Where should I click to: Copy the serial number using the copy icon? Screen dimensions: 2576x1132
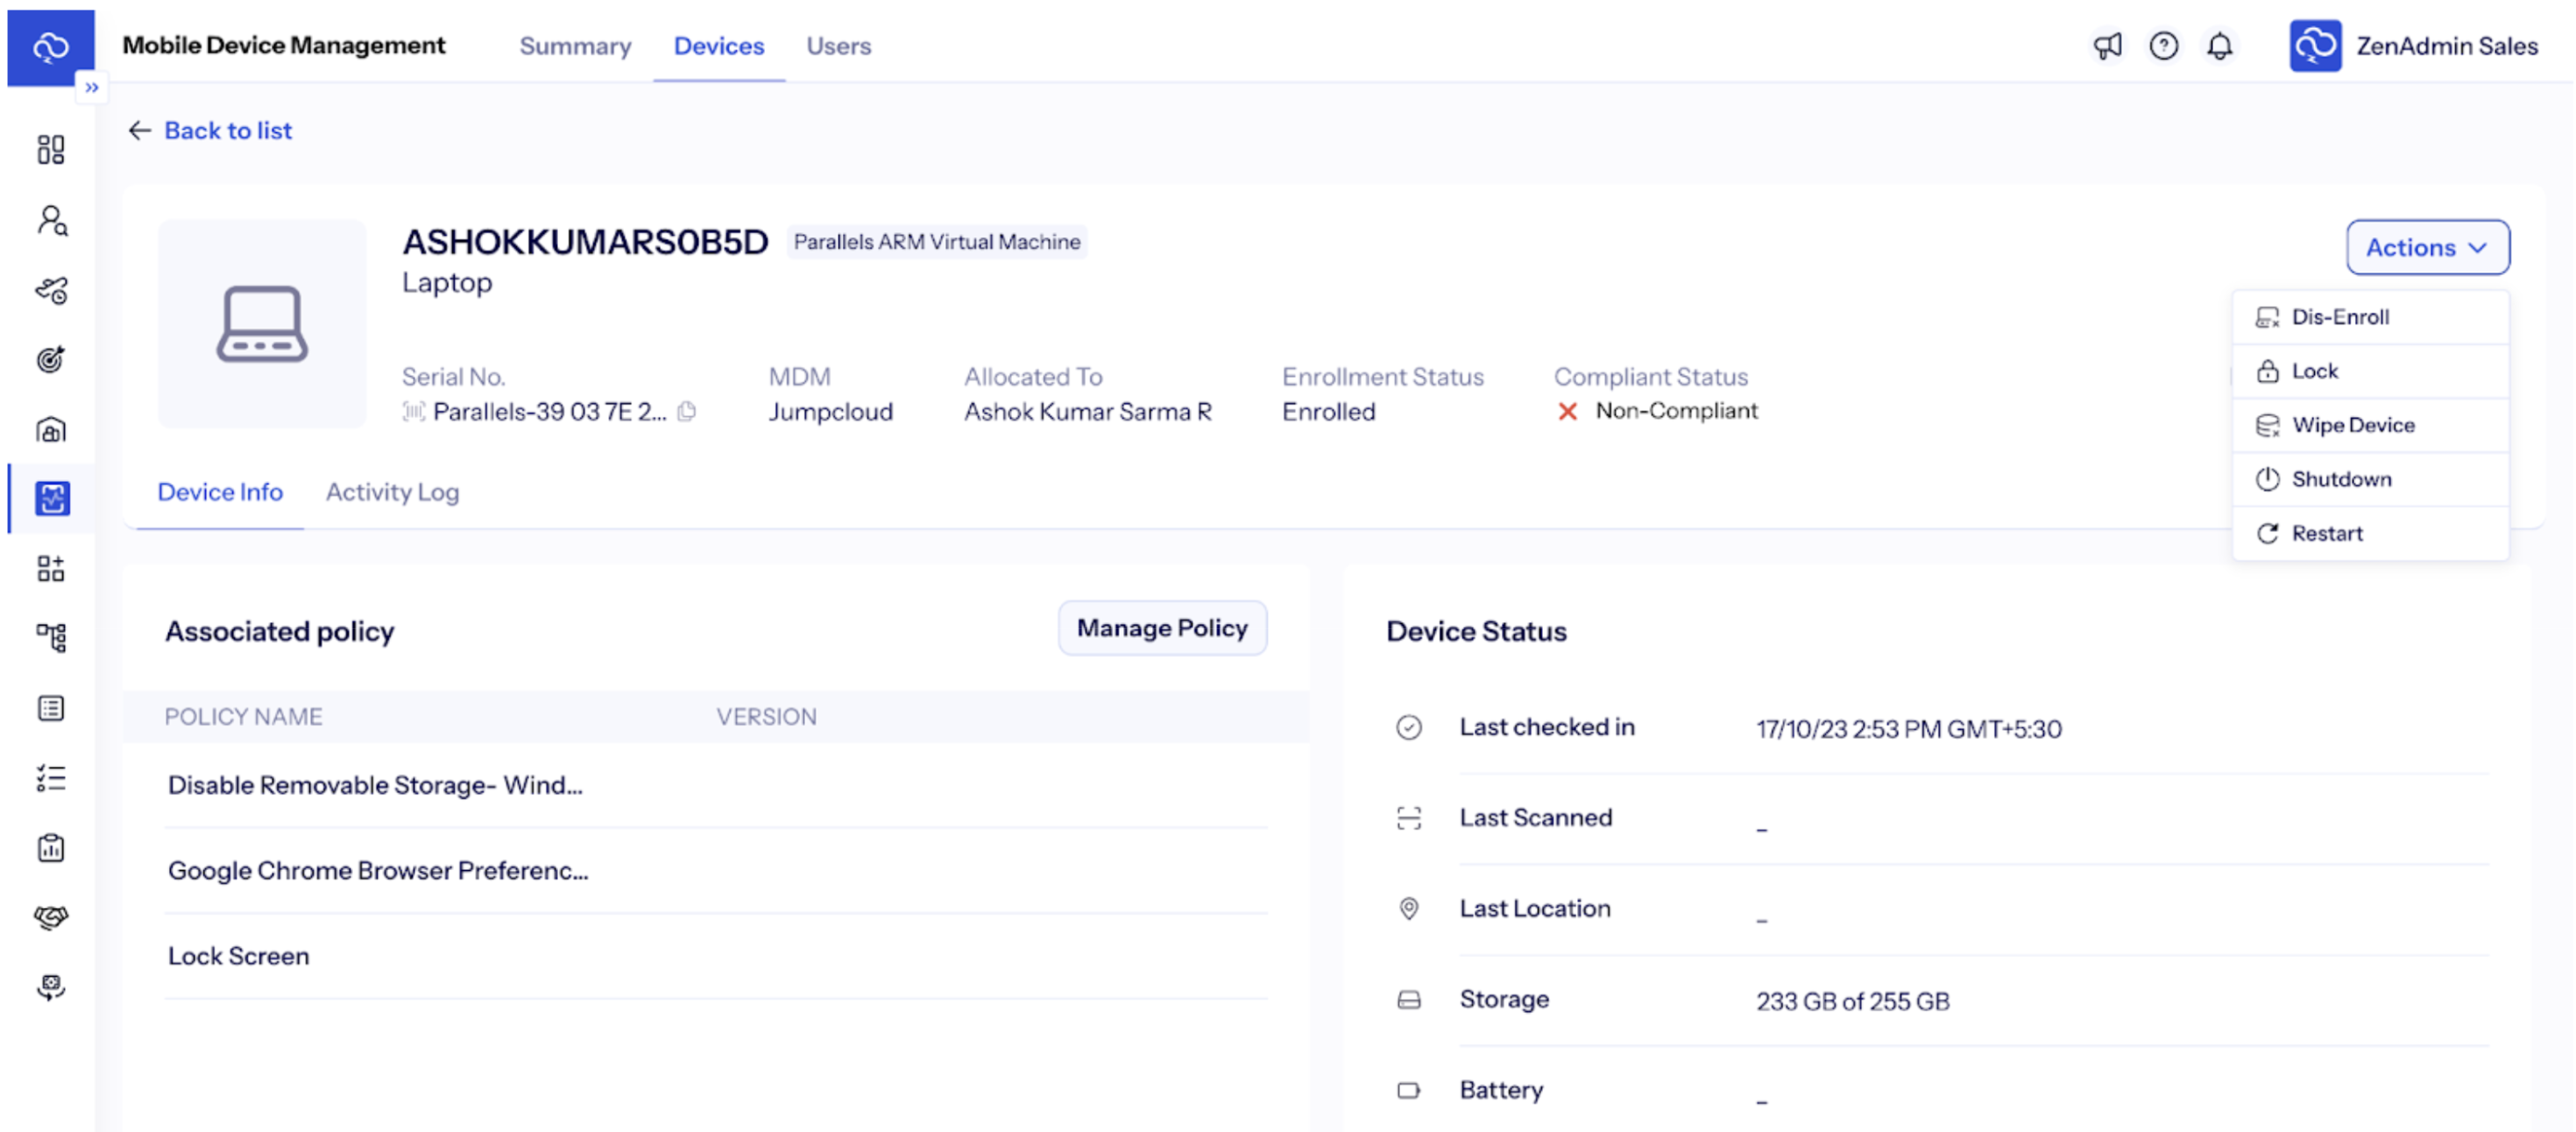(x=687, y=411)
